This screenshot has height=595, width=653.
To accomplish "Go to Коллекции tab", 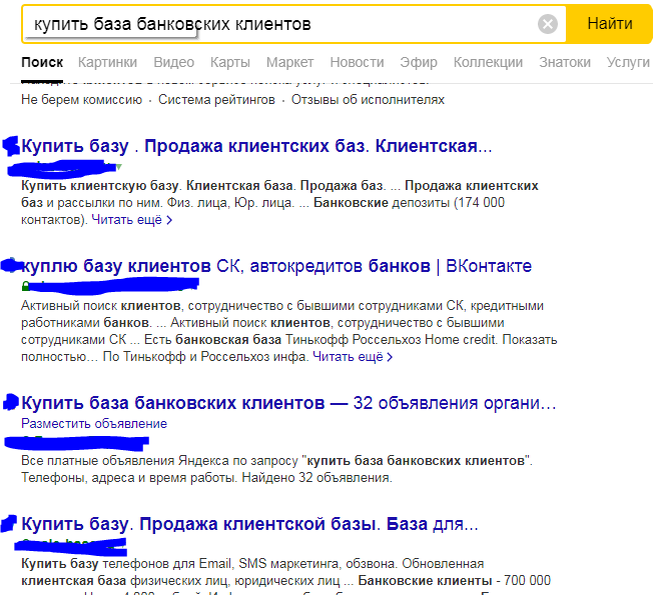I will point(488,62).
